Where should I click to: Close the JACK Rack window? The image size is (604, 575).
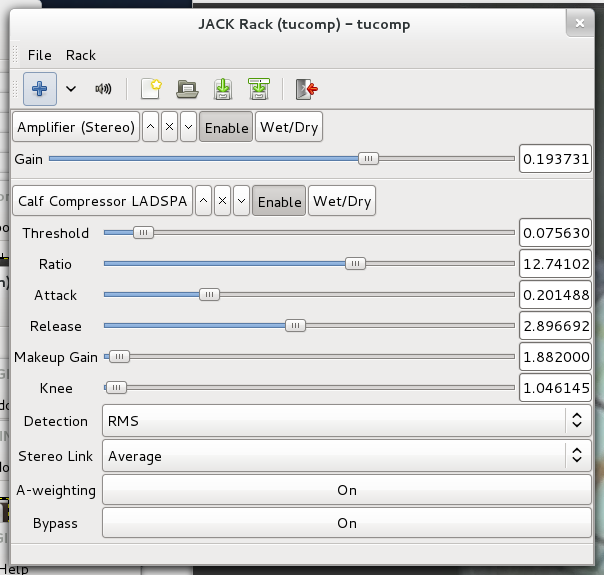(x=580, y=23)
